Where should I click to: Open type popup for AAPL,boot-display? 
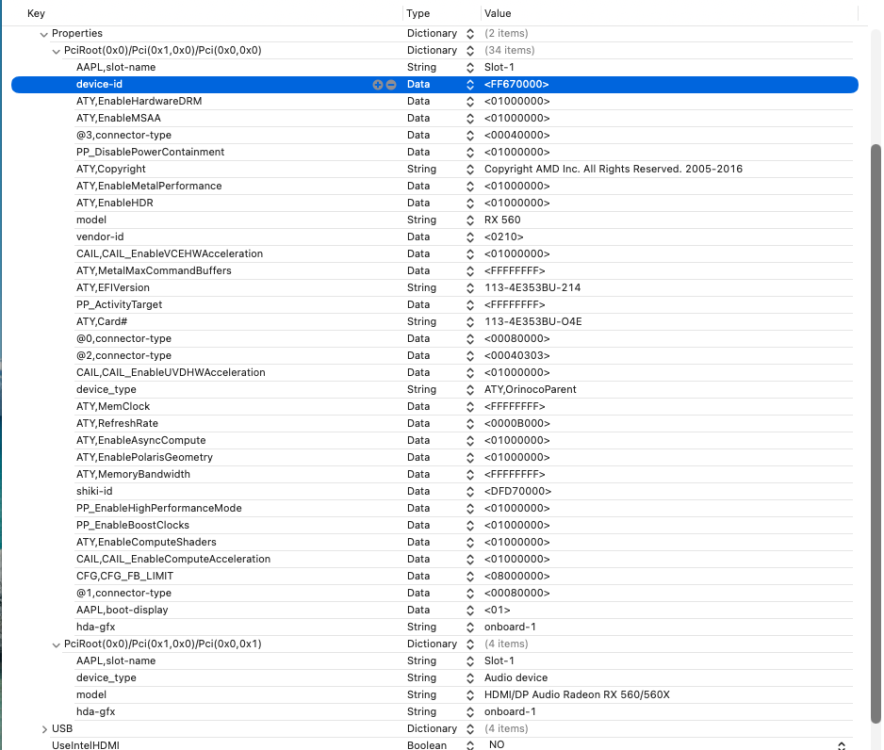(x=470, y=610)
